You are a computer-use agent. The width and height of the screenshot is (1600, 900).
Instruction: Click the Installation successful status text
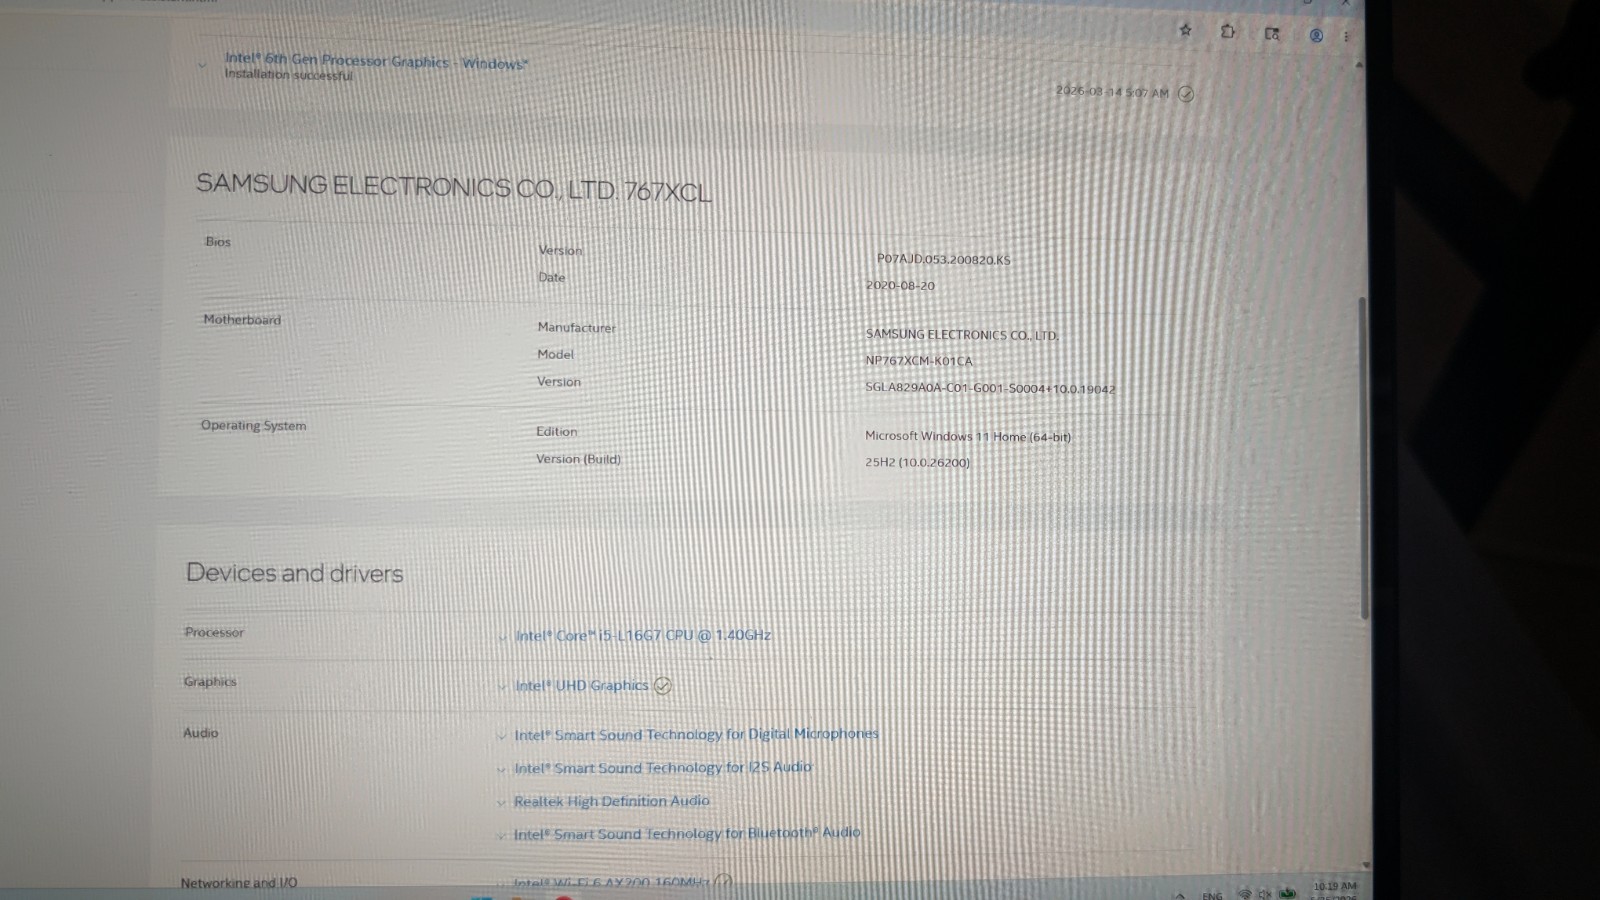[288, 75]
